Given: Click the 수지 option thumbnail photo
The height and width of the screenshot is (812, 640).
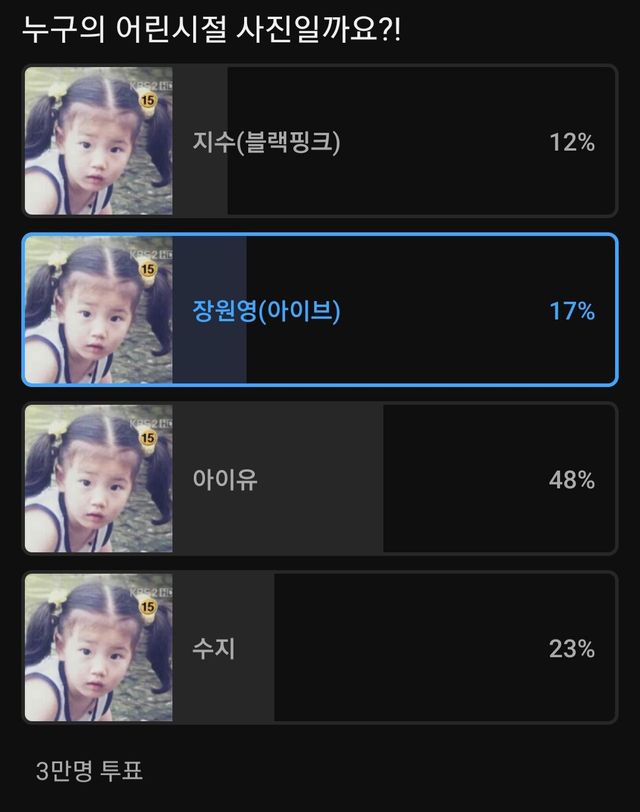Looking at the screenshot, I should (x=98, y=648).
